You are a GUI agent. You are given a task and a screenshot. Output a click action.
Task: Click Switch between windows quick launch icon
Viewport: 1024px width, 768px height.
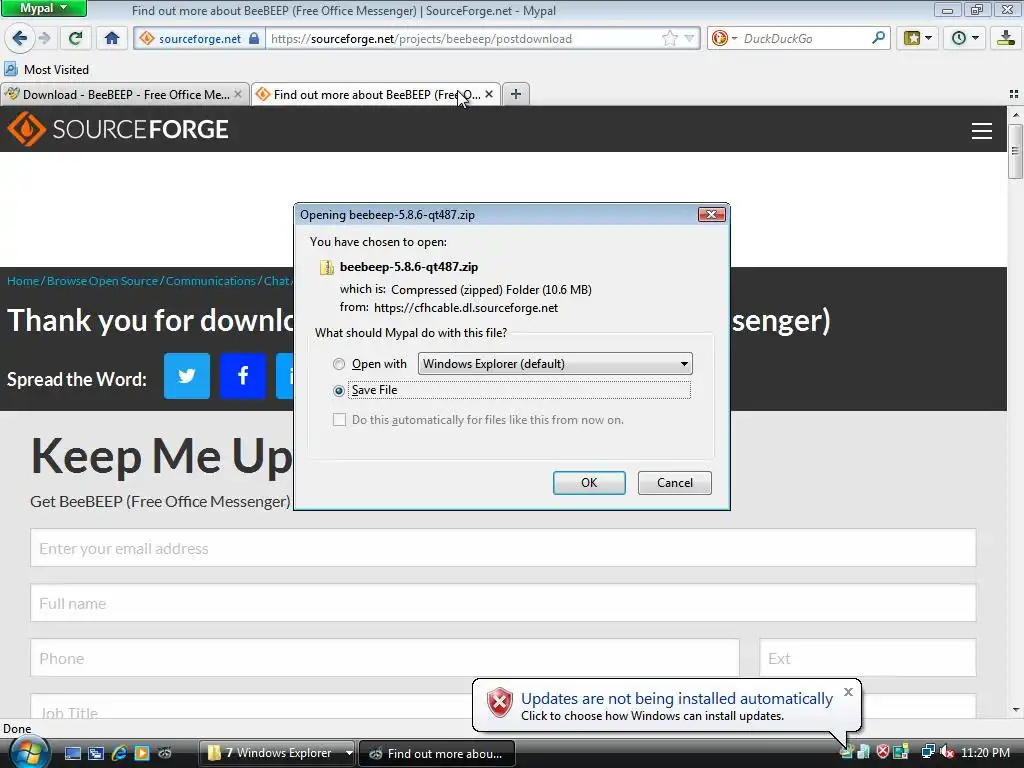[x=96, y=753]
